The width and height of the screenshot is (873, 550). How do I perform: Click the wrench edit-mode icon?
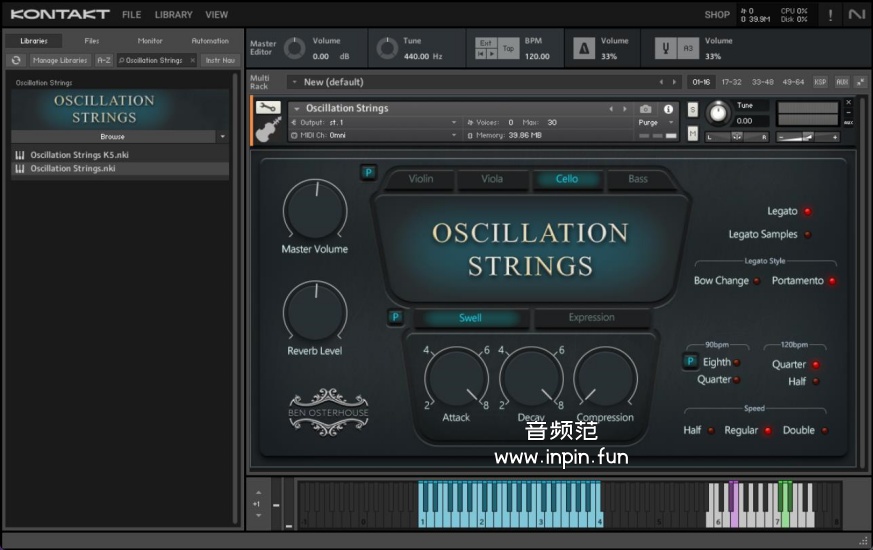point(266,107)
